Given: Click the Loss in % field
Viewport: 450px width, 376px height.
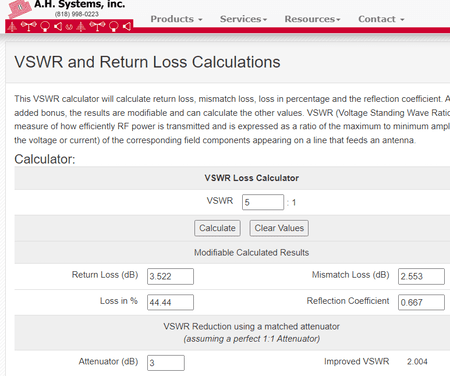Looking at the screenshot, I should point(170,302).
